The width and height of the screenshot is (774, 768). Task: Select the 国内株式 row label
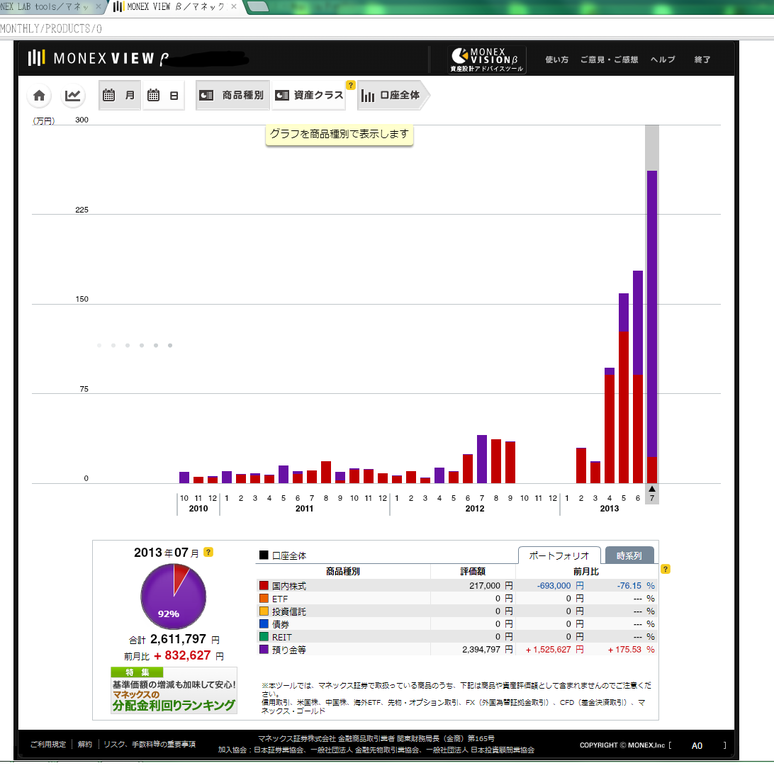pyautogui.click(x=289, y=586)
